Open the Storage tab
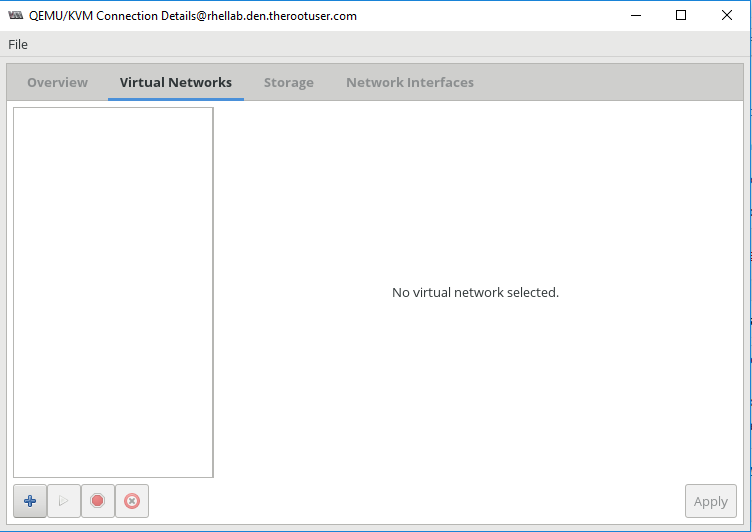The image size is (752, 532). click(x=289, y=83)
